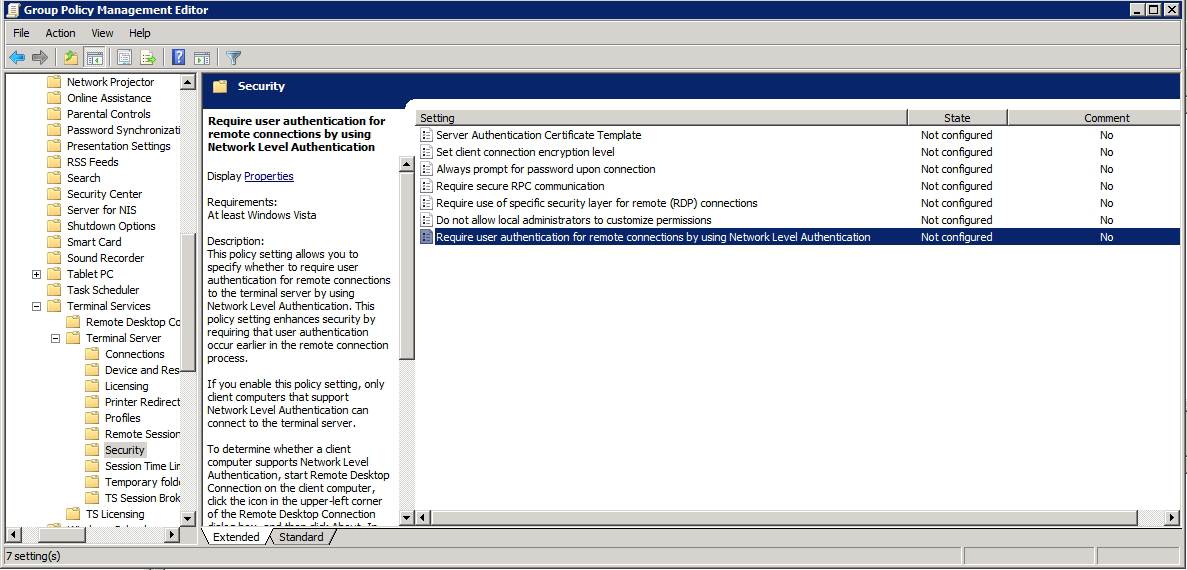Expand the Tablet PC tree node
This screenshot has width=1187, height=570.
coord(37,274)
